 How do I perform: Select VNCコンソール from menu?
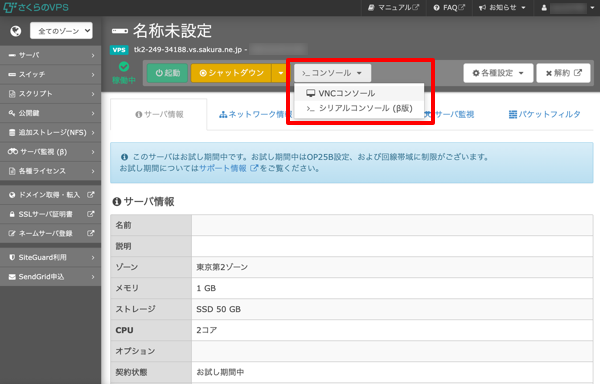tap(359, 93)
